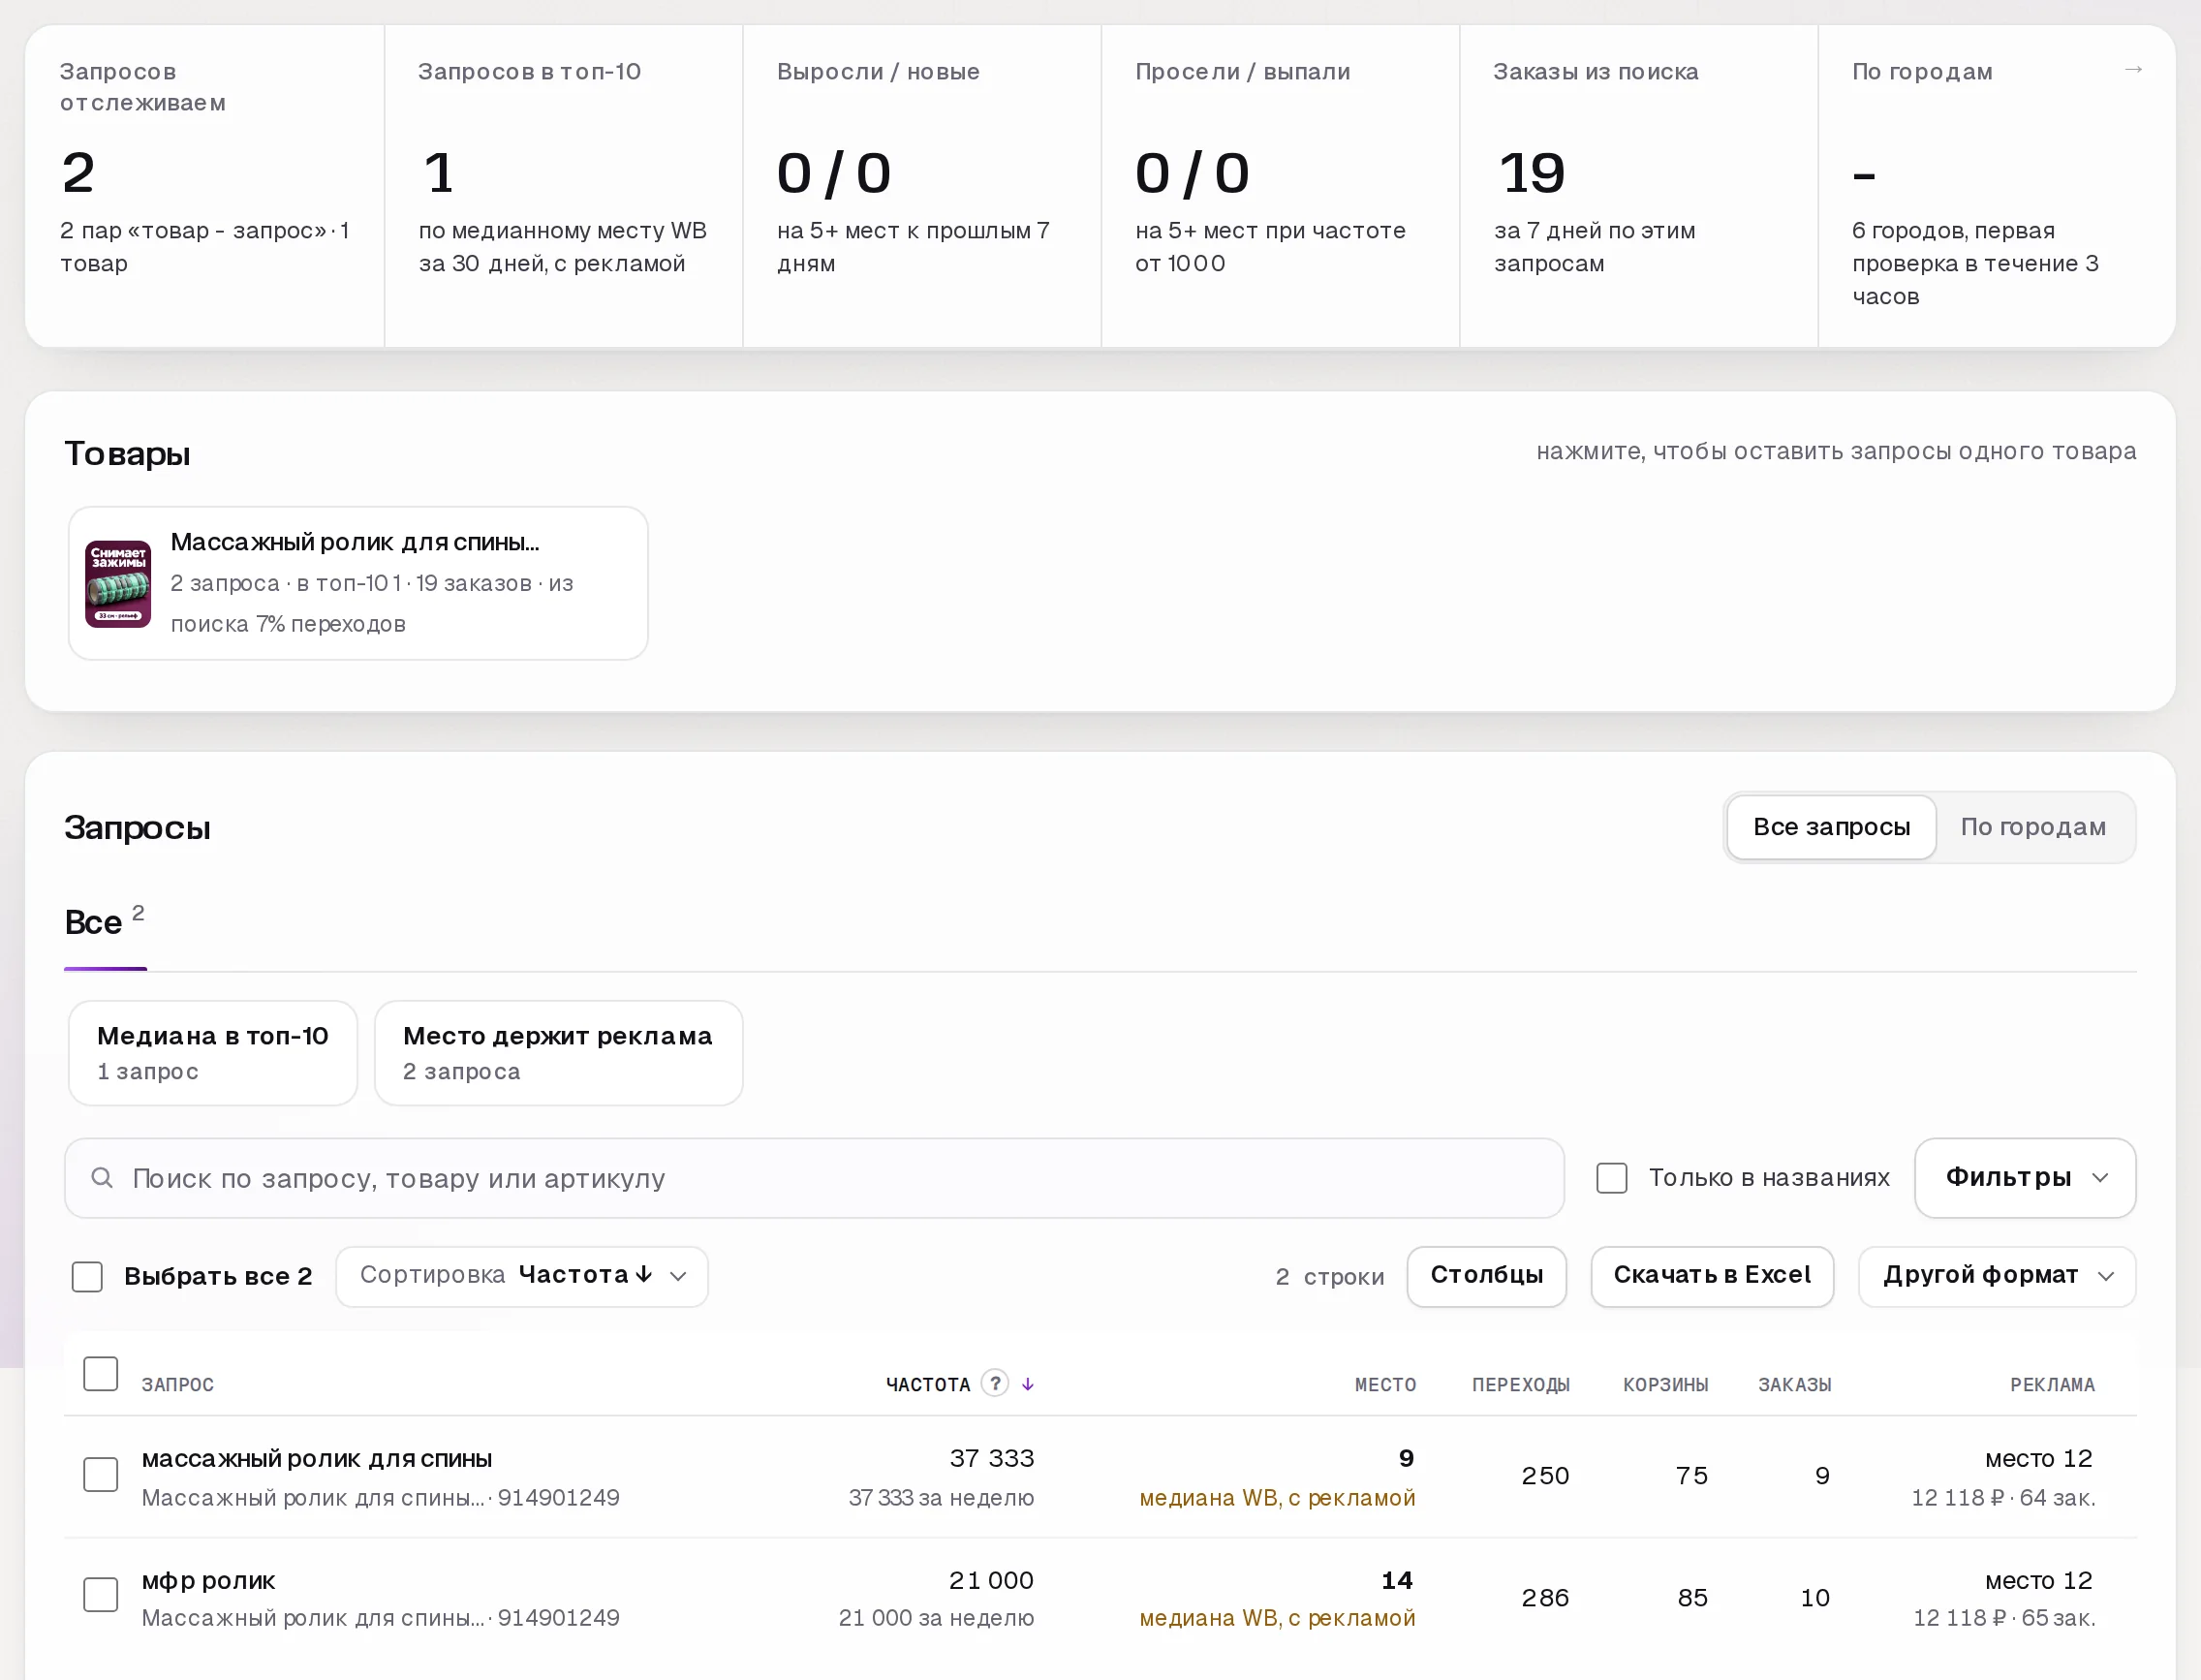
Task: Click the Место column header
Action: click(x=1385, y=1384)
